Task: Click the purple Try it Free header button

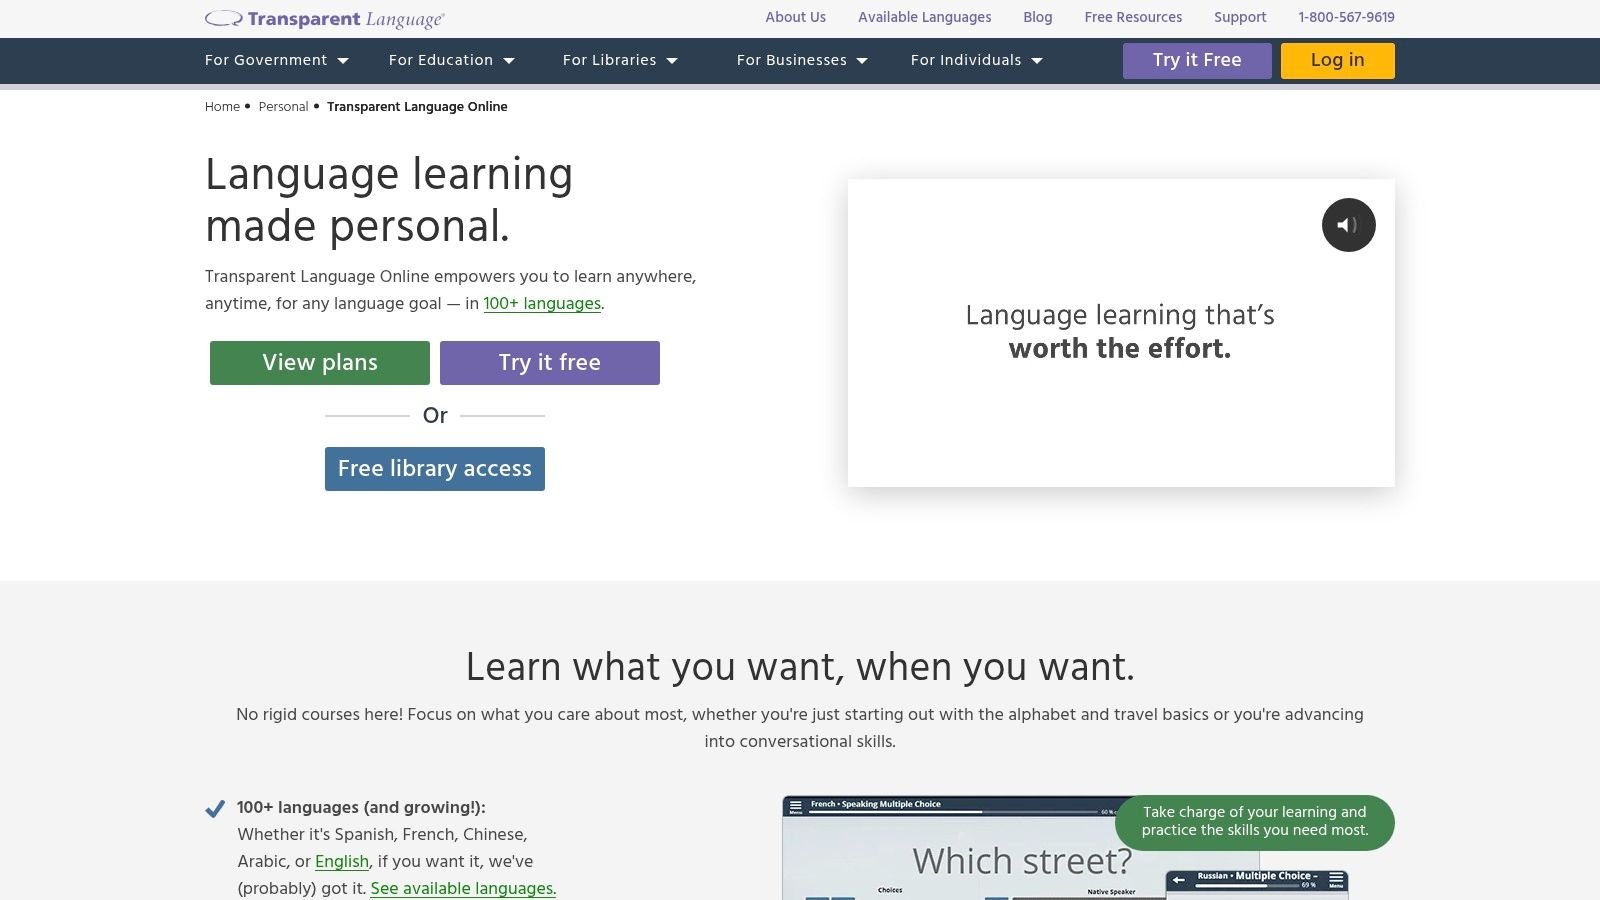Action: tap(1197, 61)
